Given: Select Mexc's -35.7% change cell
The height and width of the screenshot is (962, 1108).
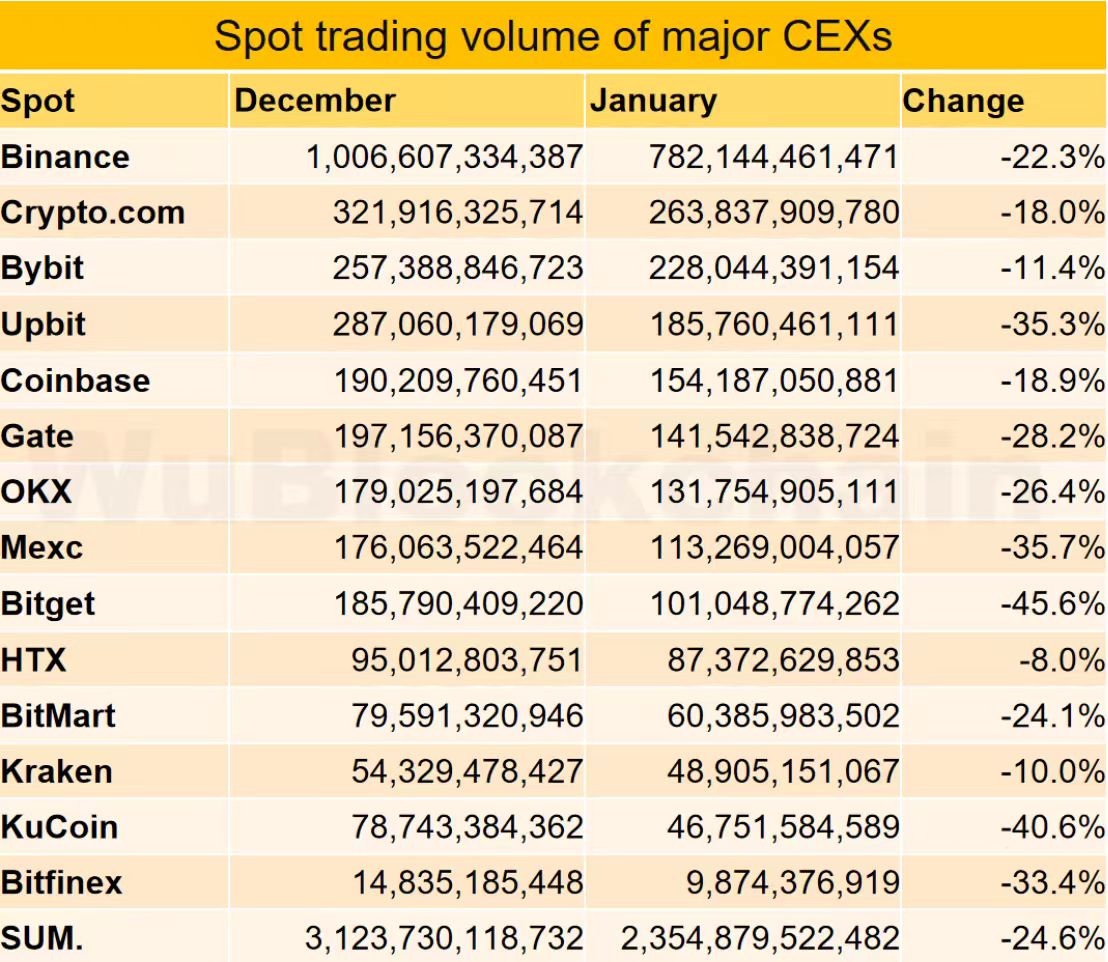Looking at the screenshot, I should [x=1052, y=548].
